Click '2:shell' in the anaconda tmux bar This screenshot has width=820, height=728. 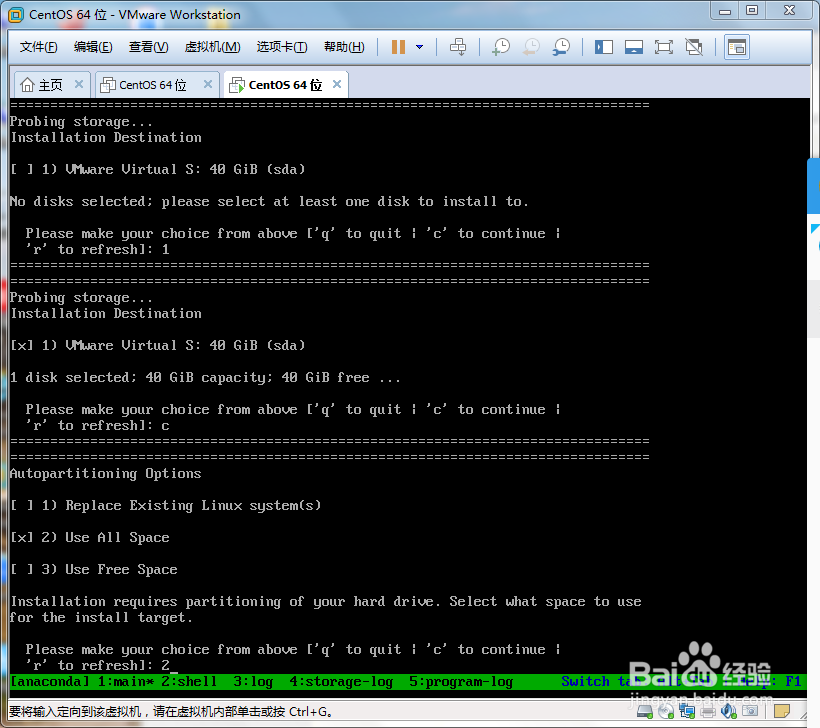[x=189, y=681]
